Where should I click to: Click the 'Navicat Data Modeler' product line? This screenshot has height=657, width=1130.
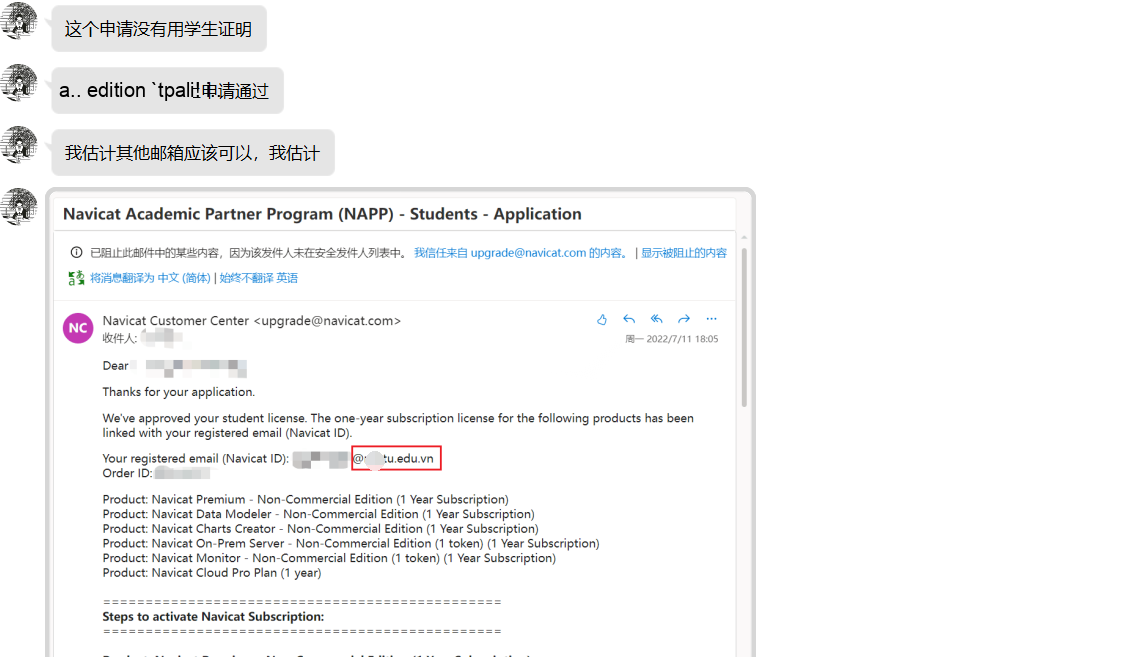319,514
